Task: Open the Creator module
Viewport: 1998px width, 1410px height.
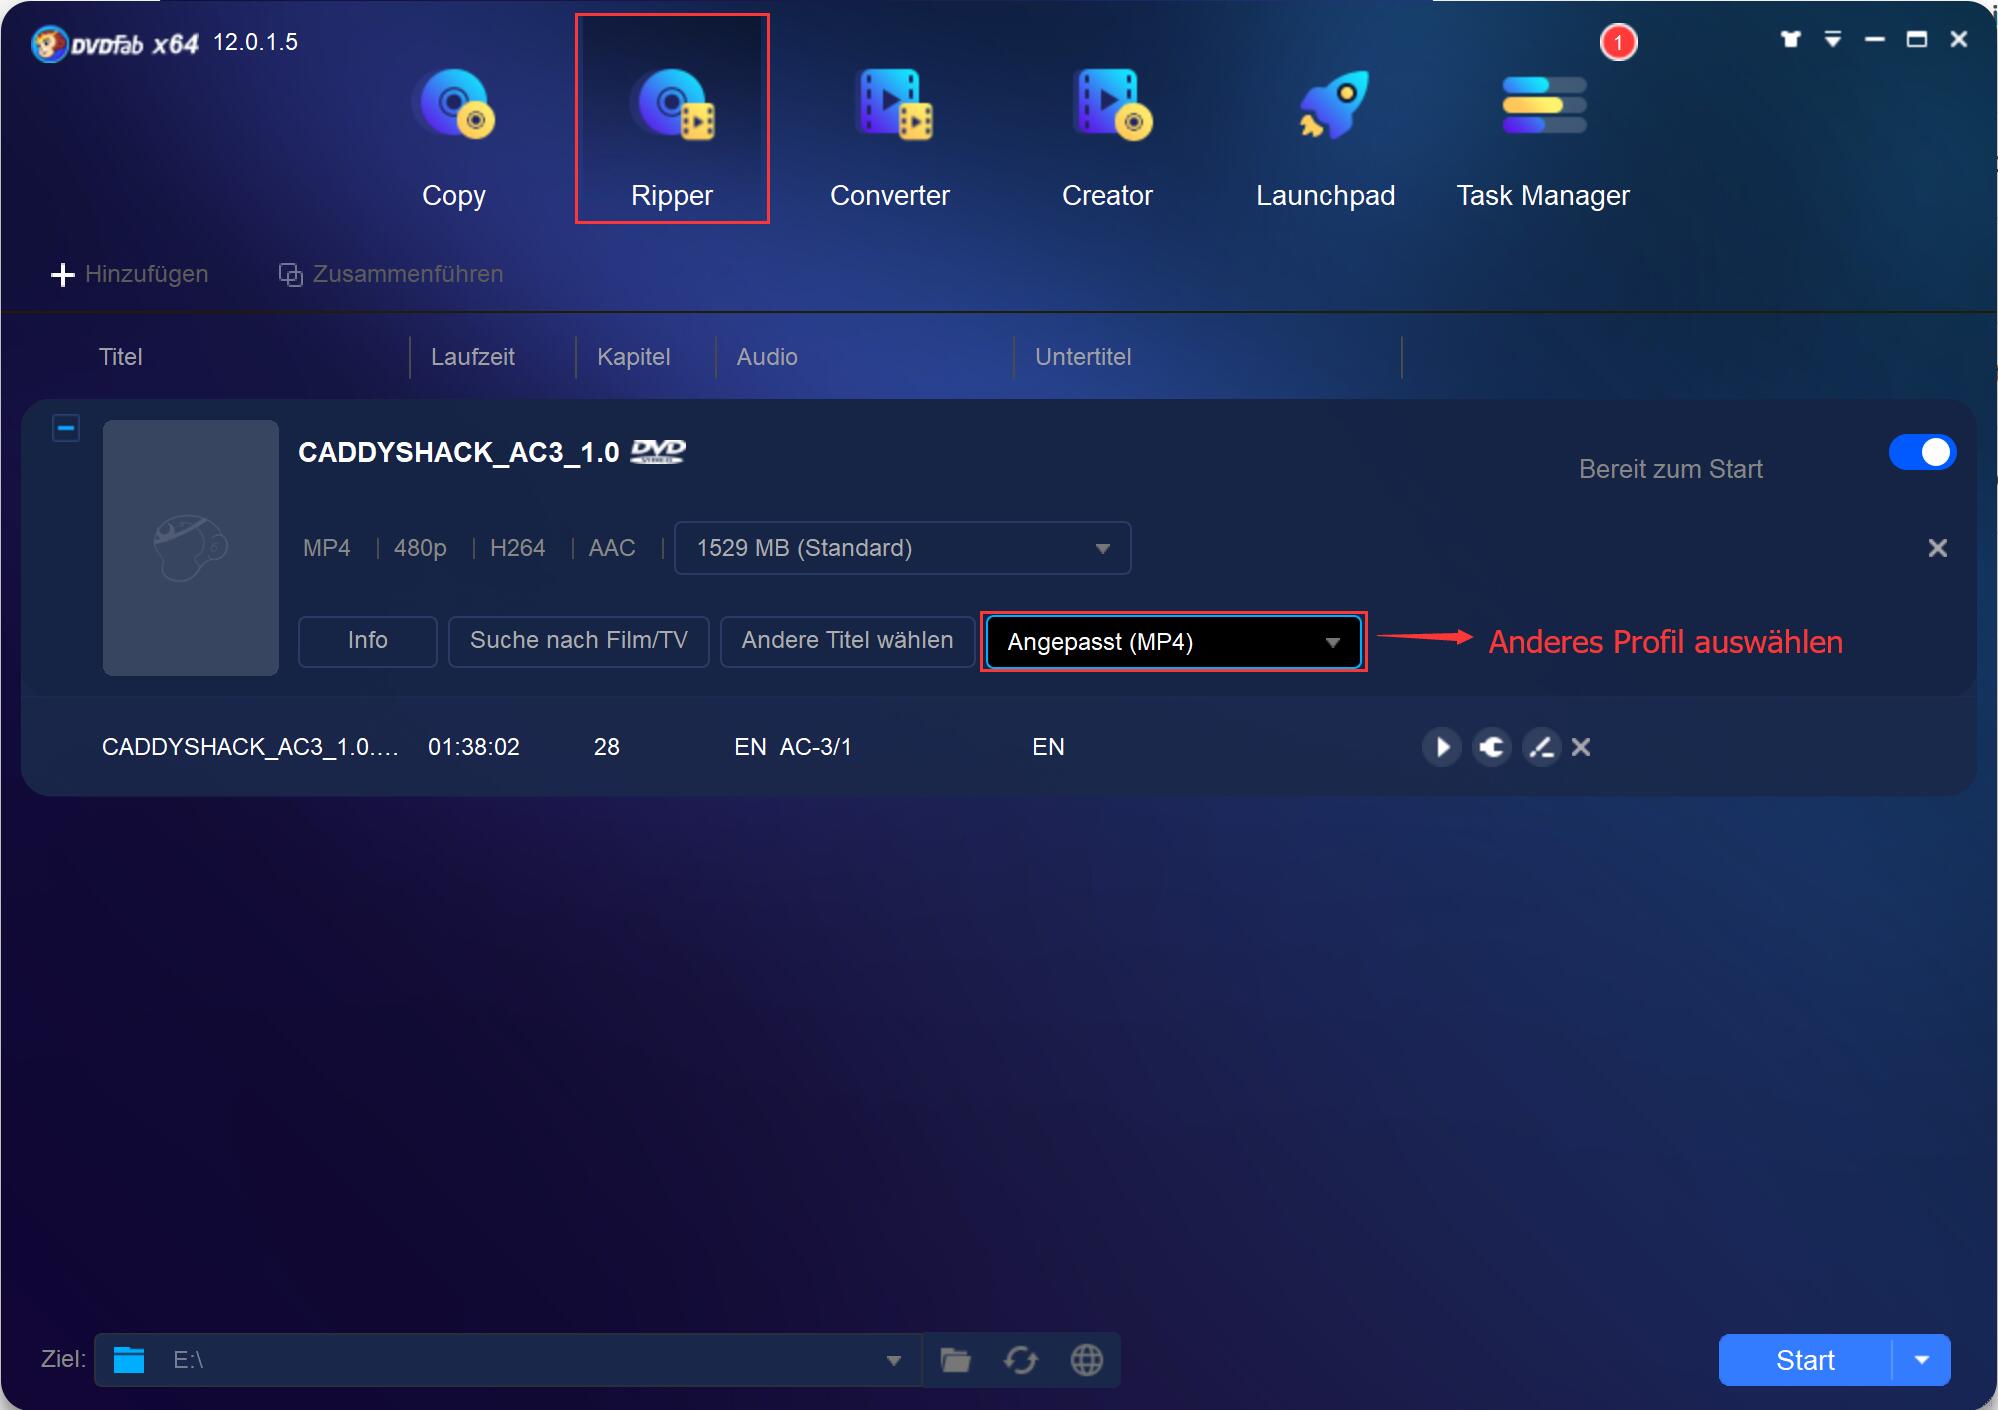Action: [1108, 130]
